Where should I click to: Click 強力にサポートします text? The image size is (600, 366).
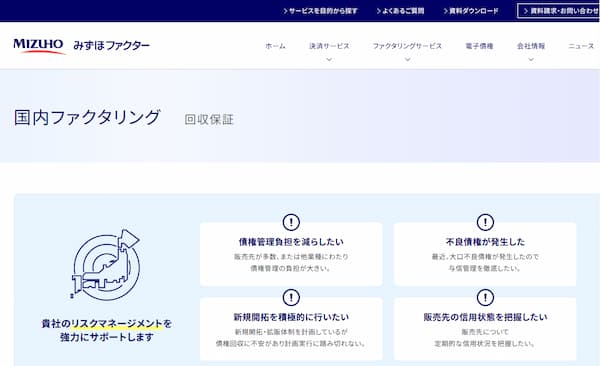point(107,337)
